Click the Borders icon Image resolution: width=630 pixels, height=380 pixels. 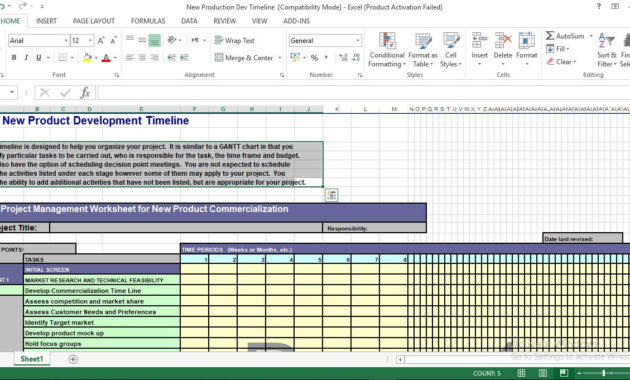[63, 58]
